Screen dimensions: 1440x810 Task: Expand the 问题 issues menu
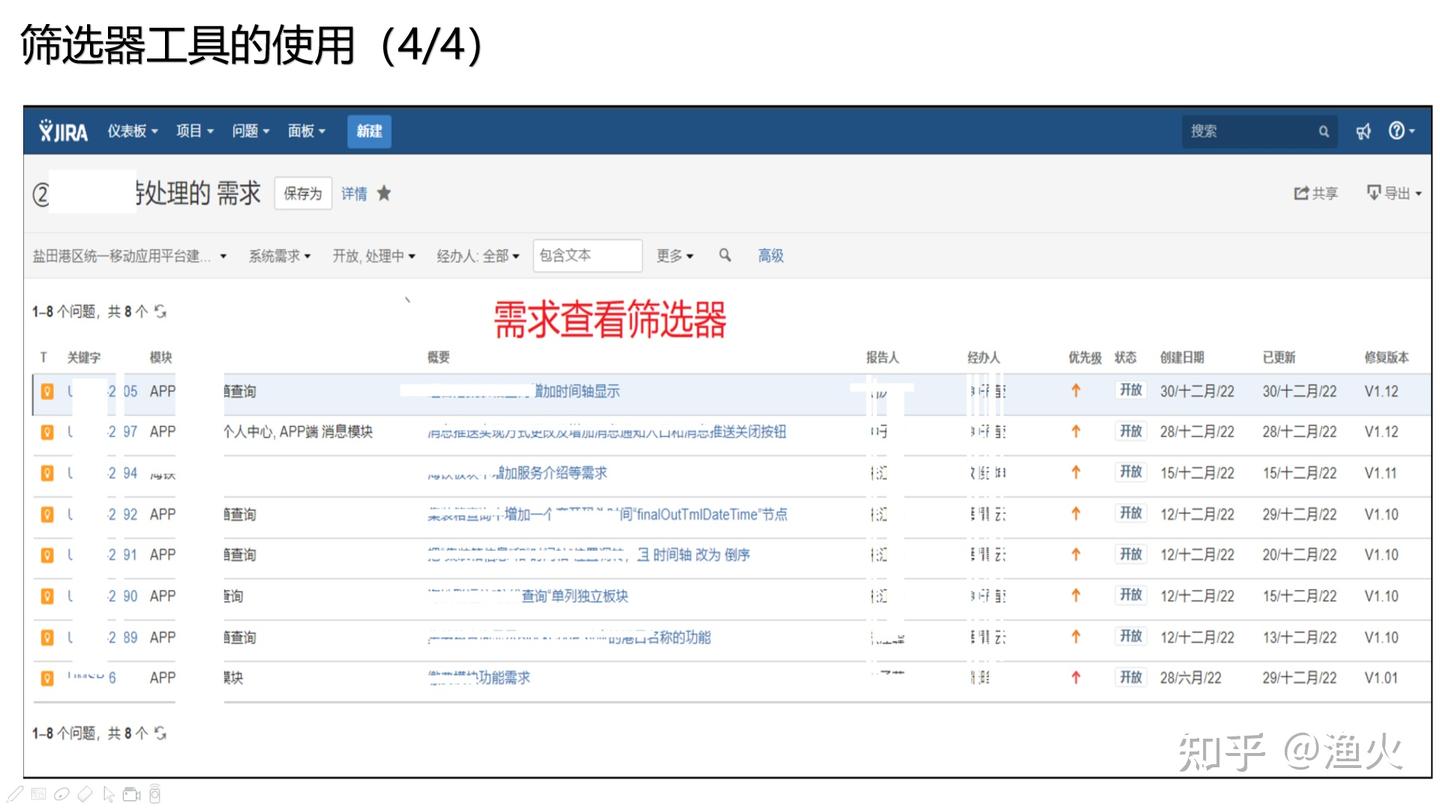pos(250,131)
